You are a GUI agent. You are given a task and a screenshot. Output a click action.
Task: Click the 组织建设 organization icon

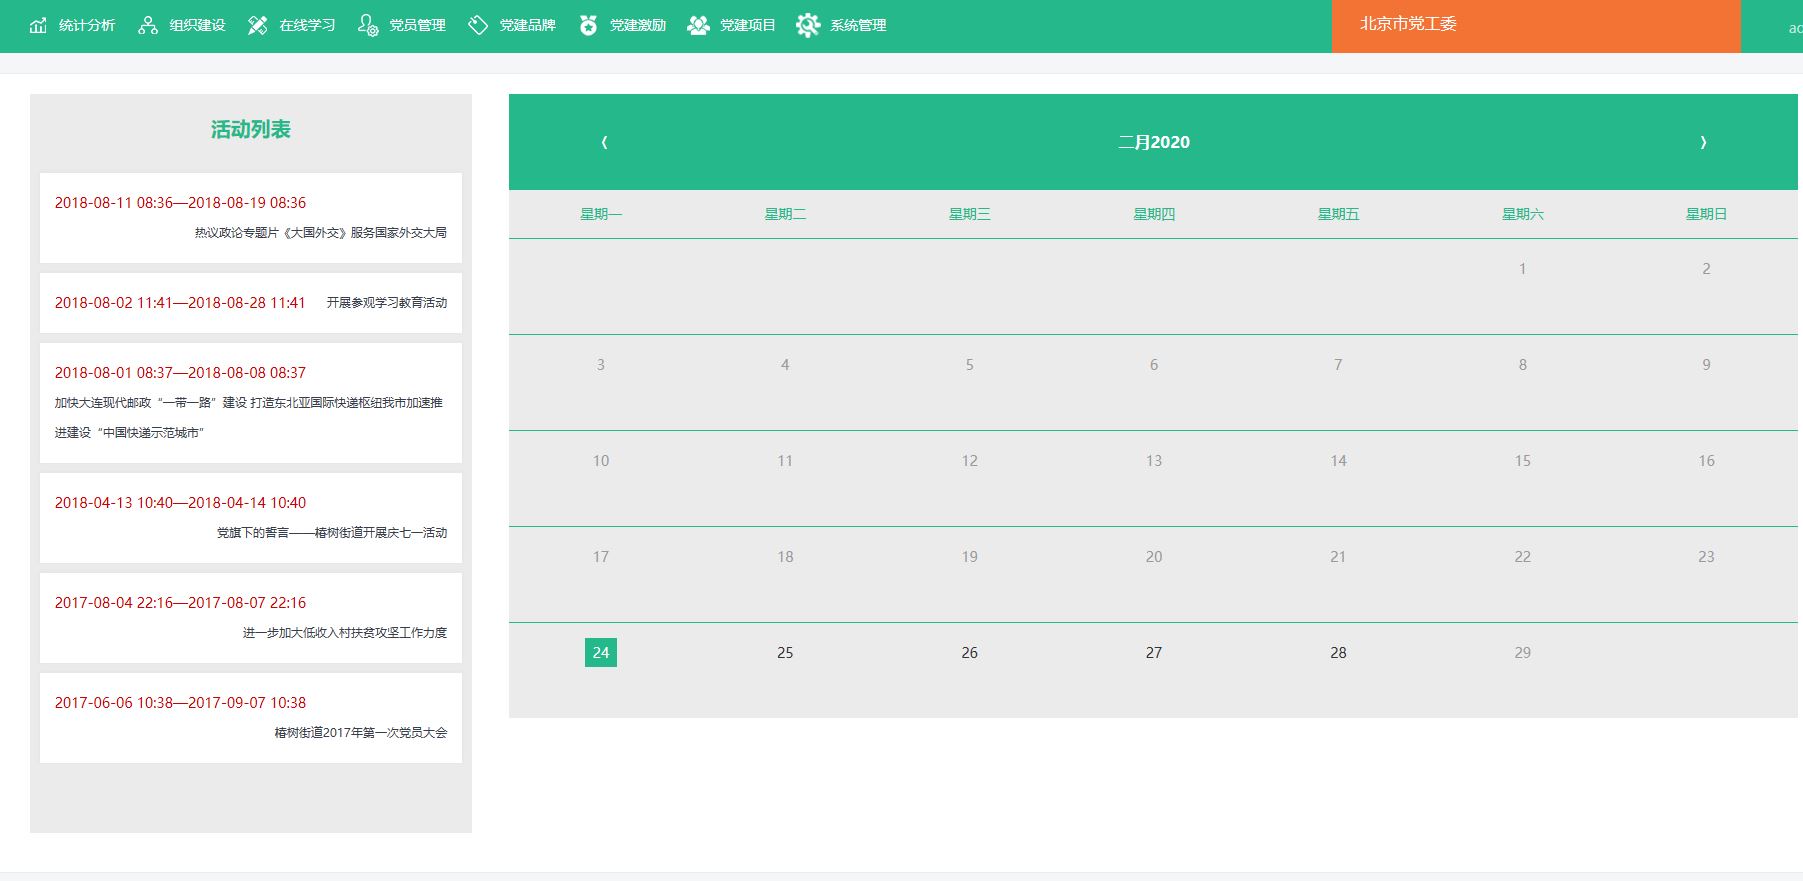coord(148,25)
